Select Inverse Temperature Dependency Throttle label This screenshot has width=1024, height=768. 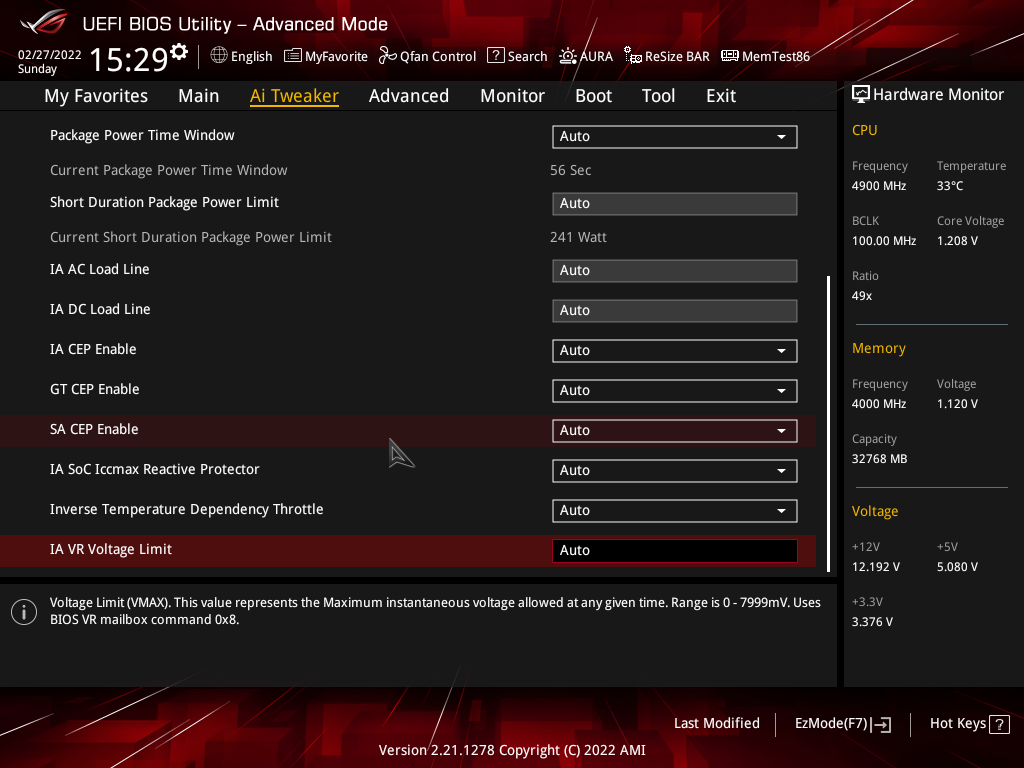point(187,509)
